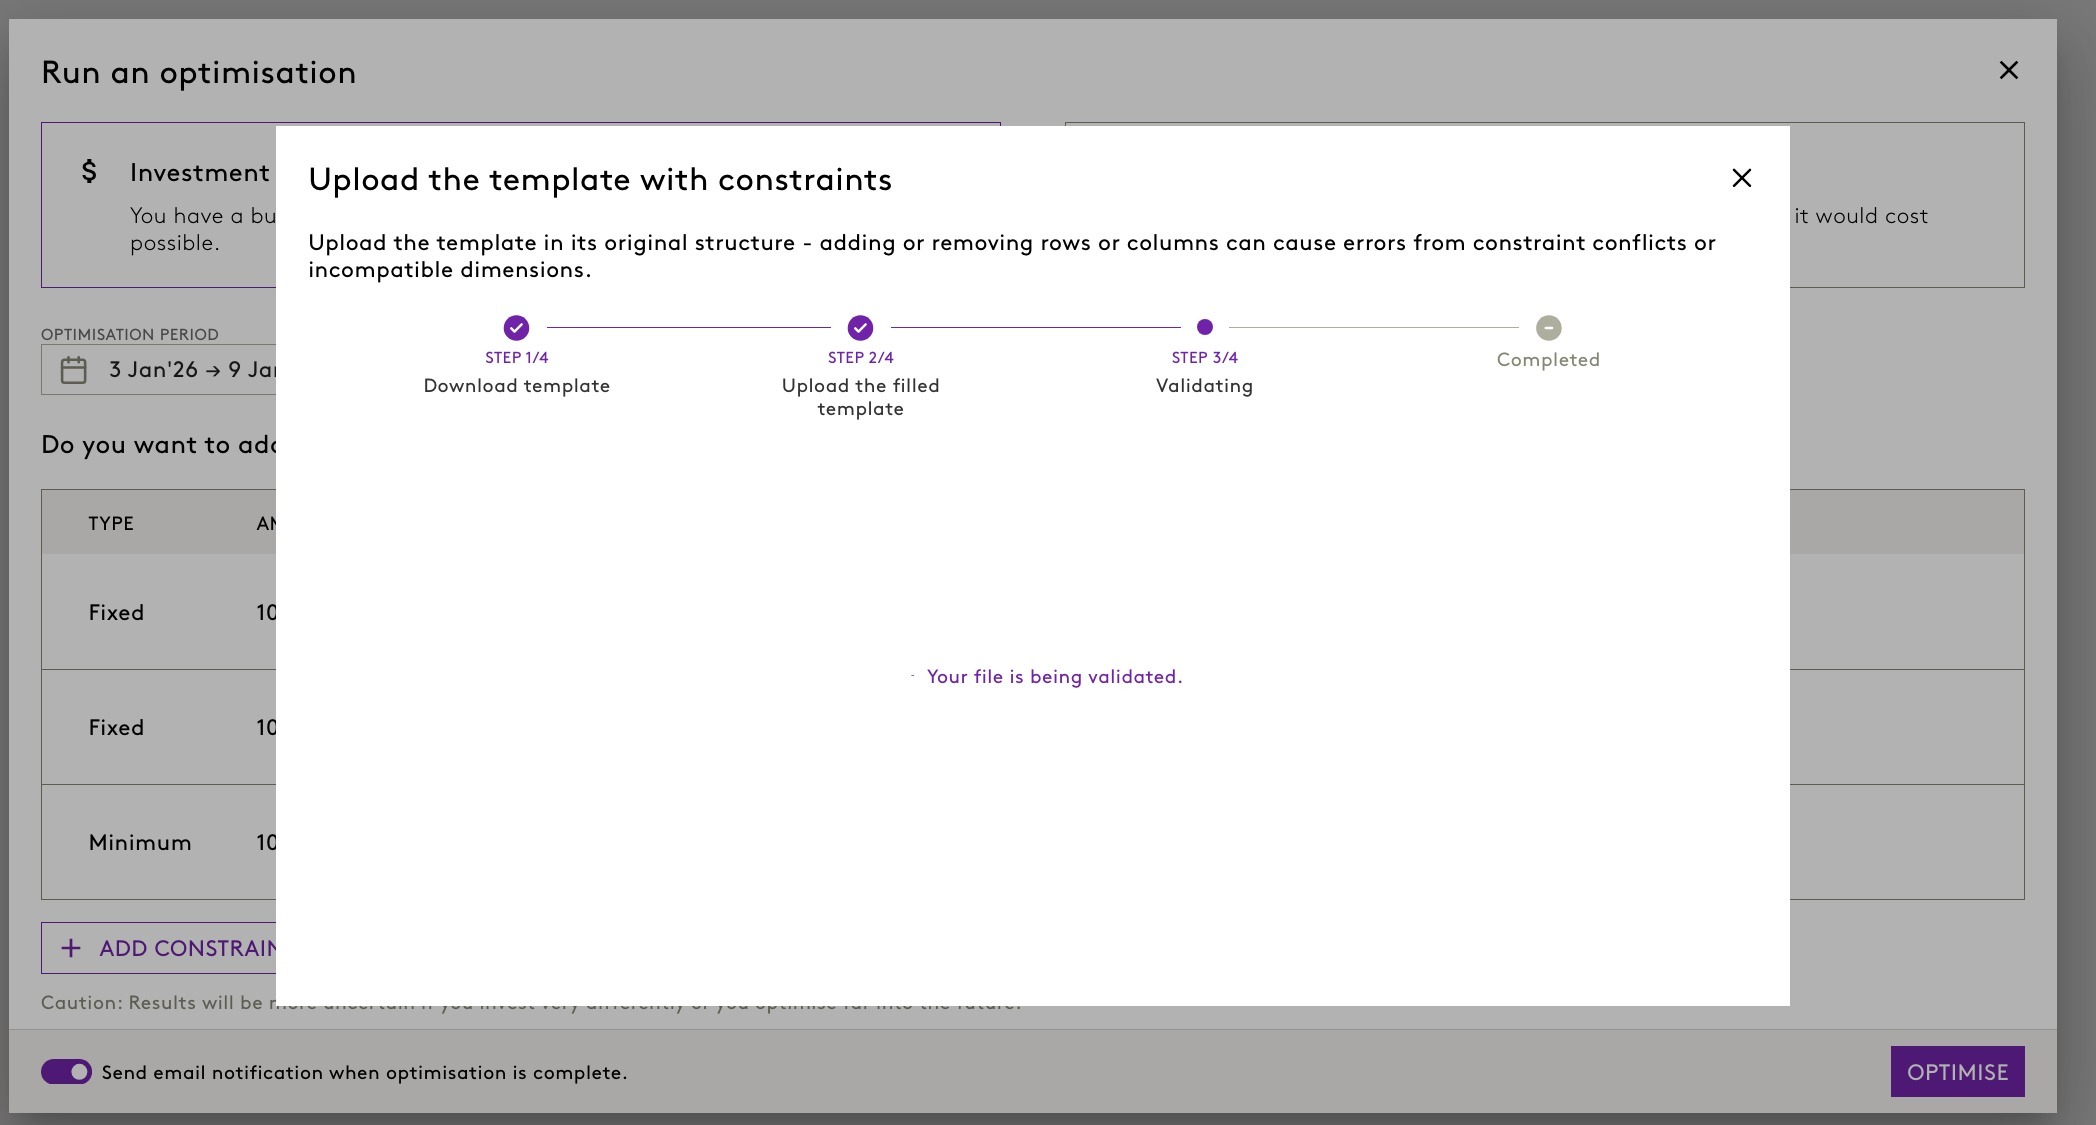Click the dollar sign Investment icon
The width and height of the screenshot is (2096, 1125).
(90, 172)
